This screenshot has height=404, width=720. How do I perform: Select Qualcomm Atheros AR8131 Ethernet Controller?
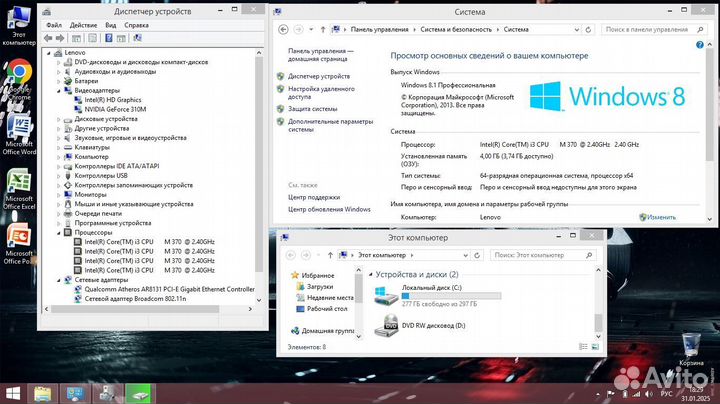tap(169, 289)
